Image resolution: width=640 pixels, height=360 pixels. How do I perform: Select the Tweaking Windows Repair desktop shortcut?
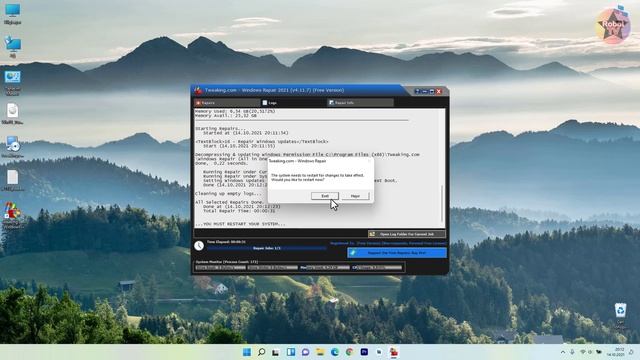12,215
